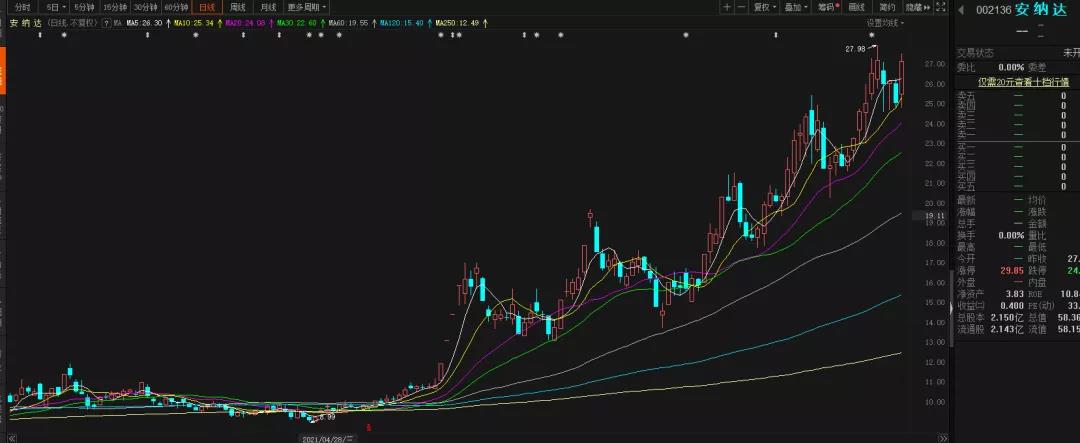Open the 设置均线 dropdown

point(884,21)
